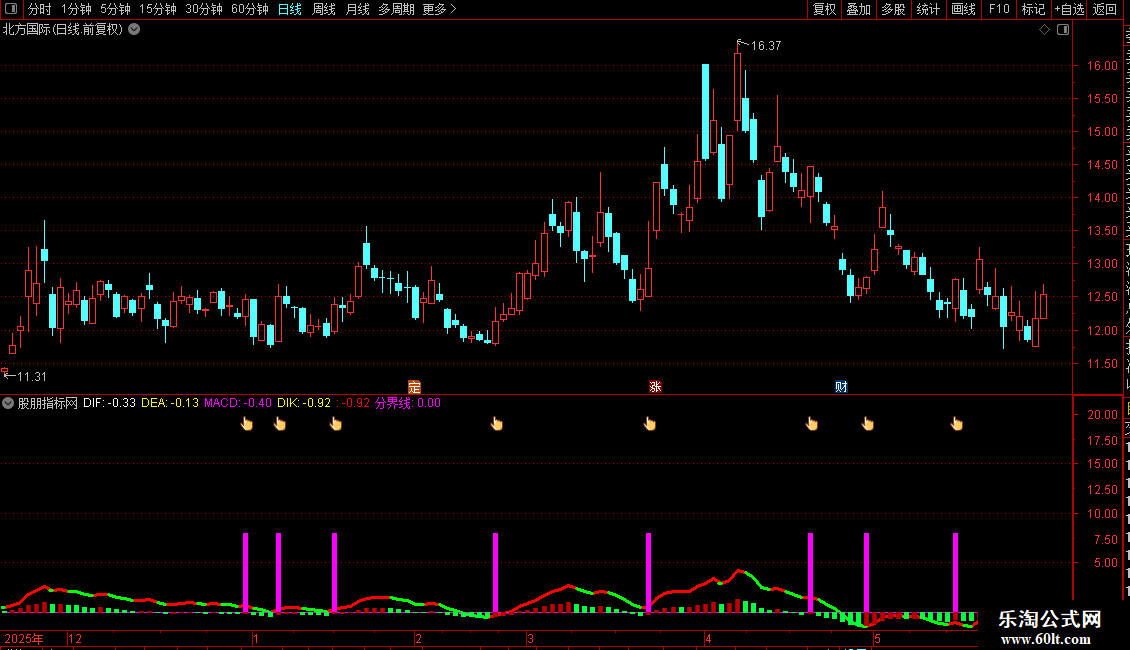Screen dimensions: 1130x650
Task: Select the 30分钟 period
Action: pos(204,9)
